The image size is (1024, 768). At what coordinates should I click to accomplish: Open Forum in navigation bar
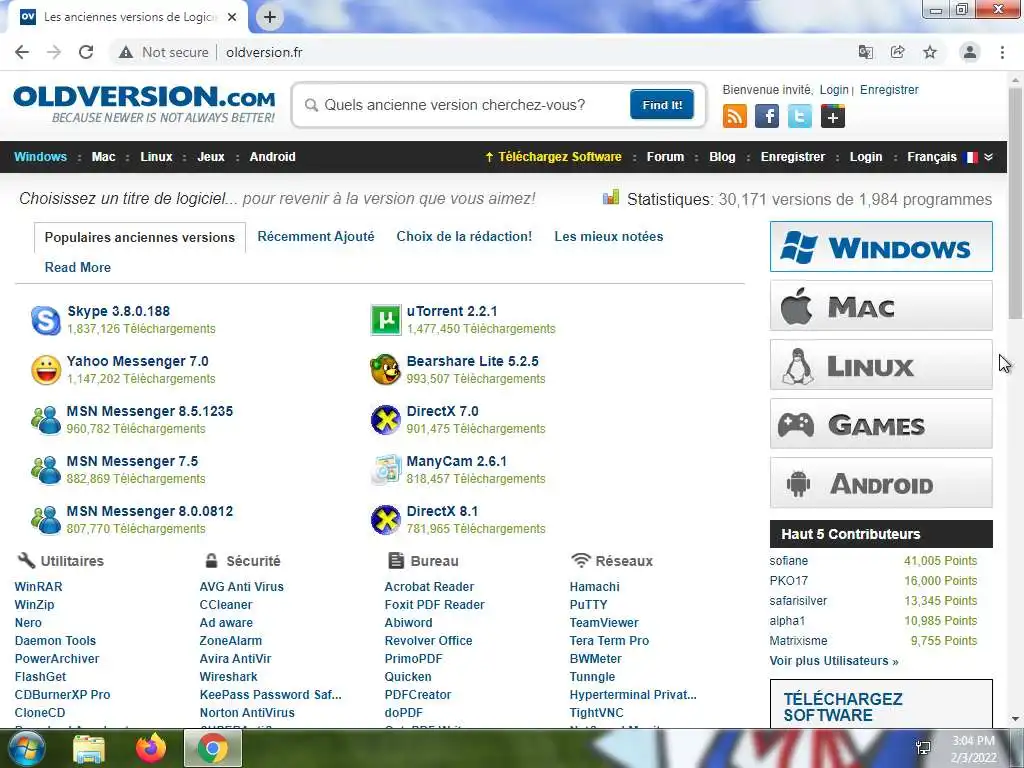coord(665,157)
